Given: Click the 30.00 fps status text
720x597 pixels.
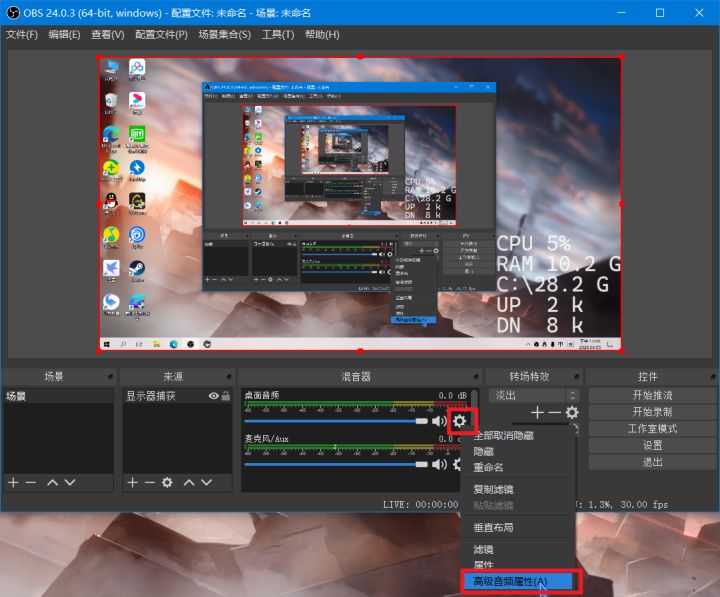Looking at the screenshot, I should click(644, 505).
